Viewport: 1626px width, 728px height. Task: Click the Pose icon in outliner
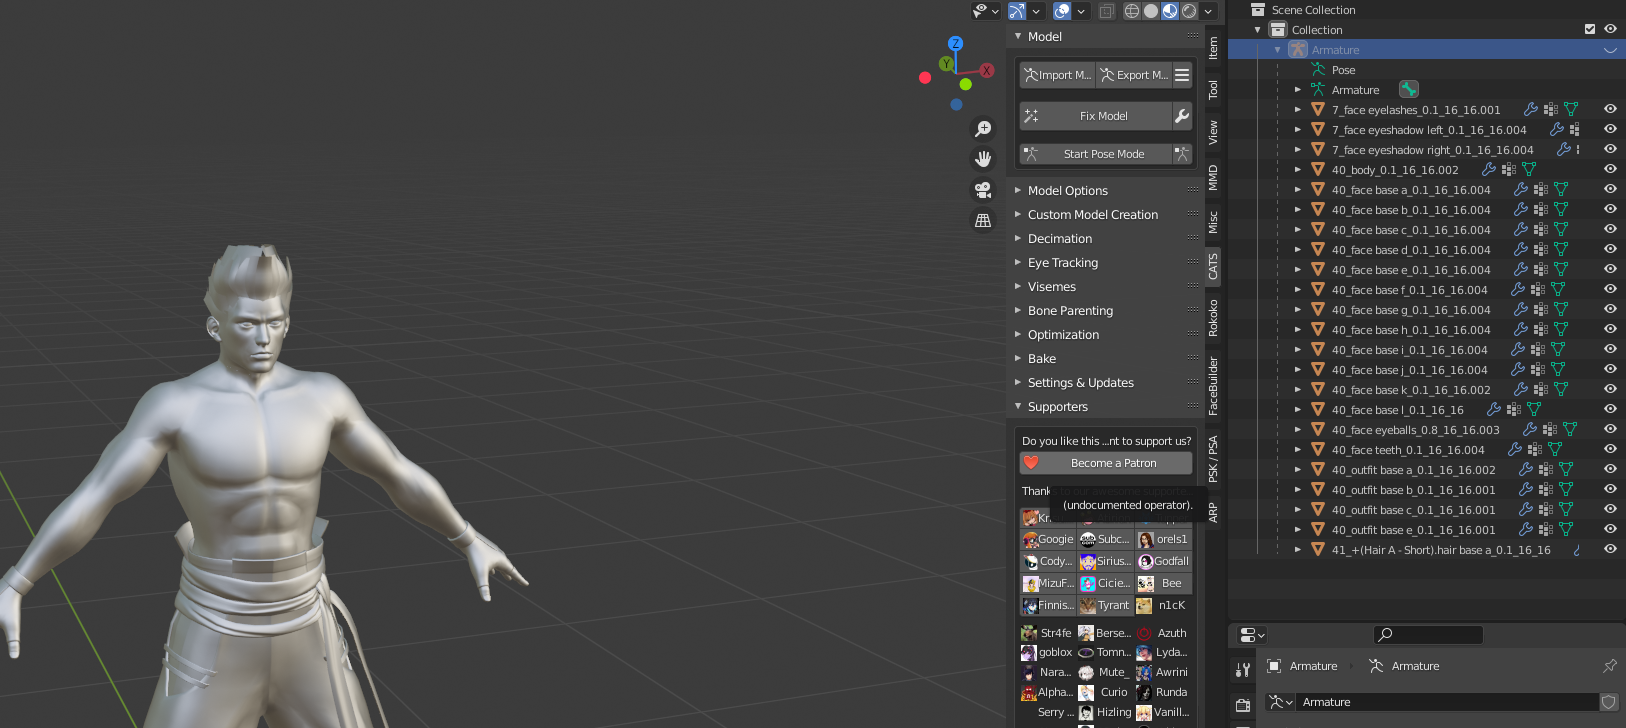pyautogui.click(x=1318, y=69)
